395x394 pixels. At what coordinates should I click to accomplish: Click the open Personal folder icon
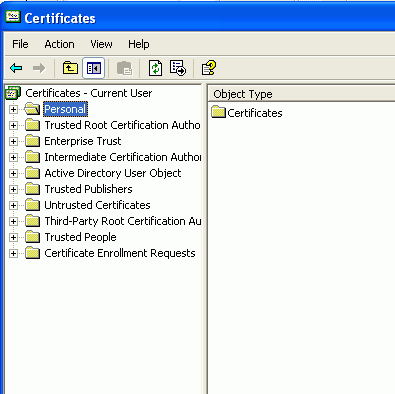click(x=32, y=109)
